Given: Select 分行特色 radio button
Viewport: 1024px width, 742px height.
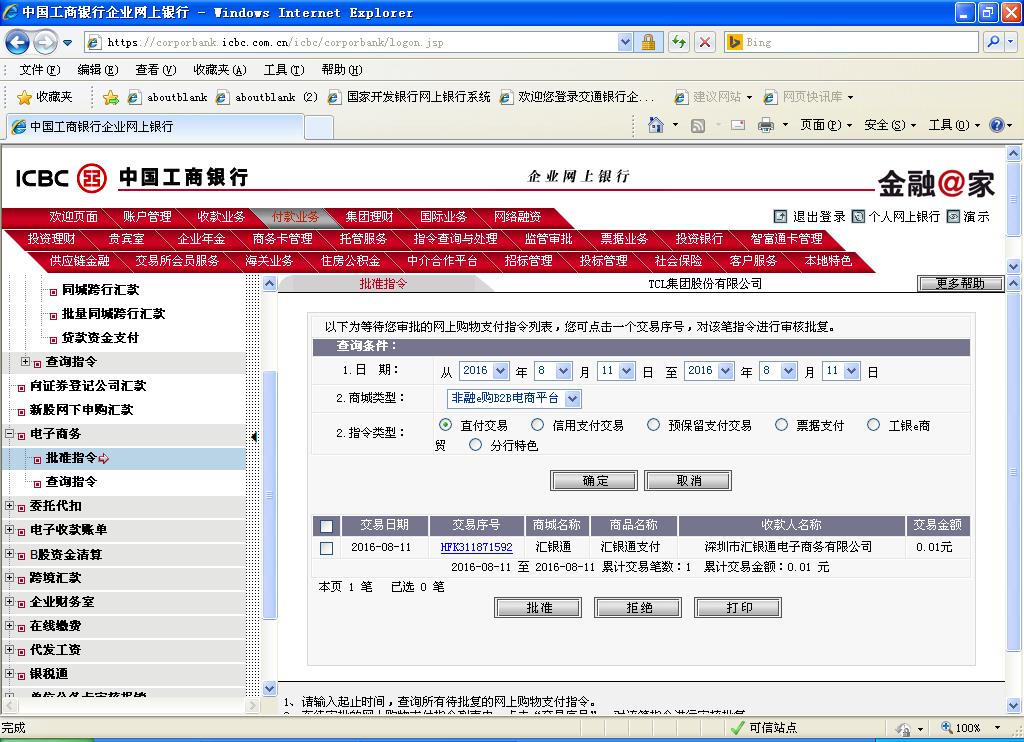Looking at the screenshot, I should 475,445.
